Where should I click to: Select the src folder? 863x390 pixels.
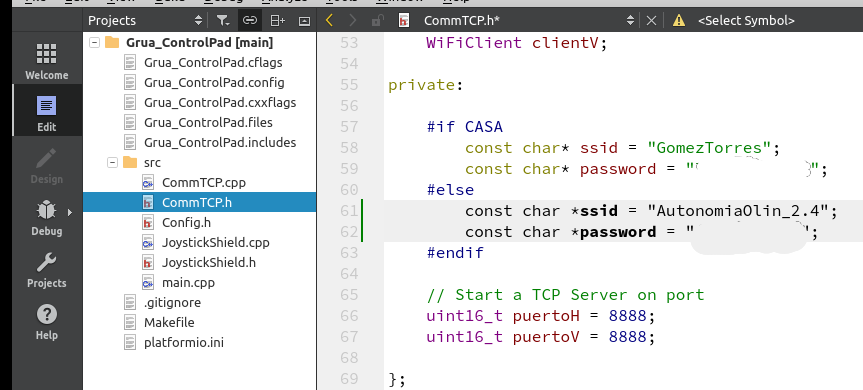152,162
